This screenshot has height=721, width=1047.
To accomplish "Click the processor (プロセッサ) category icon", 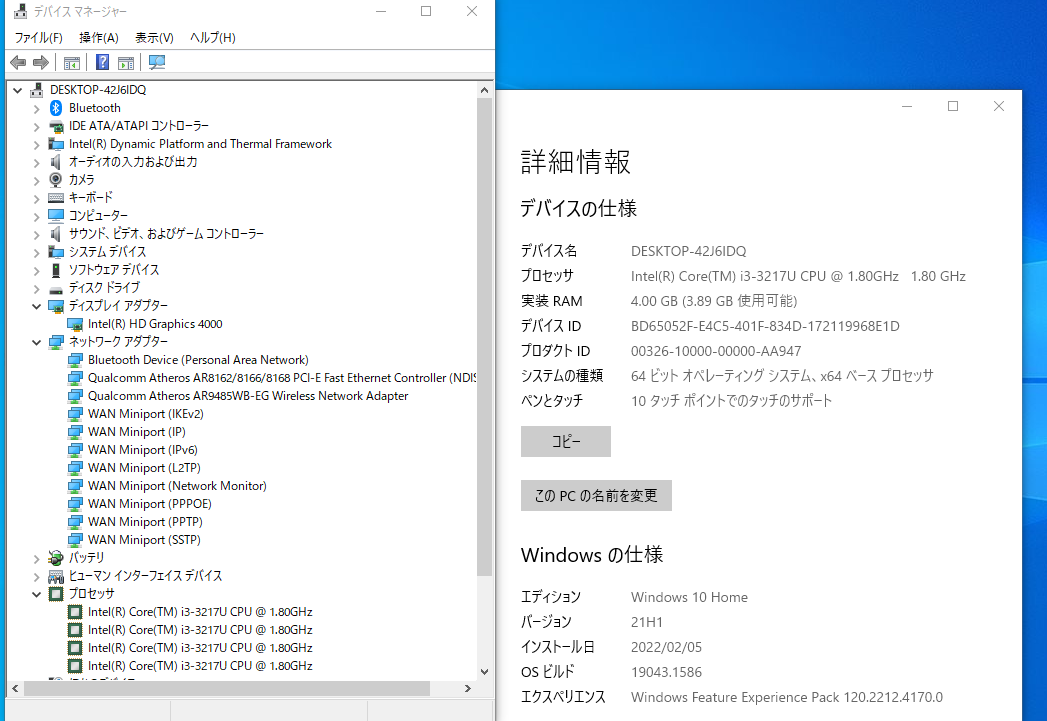I will click(x=56, y=593).
